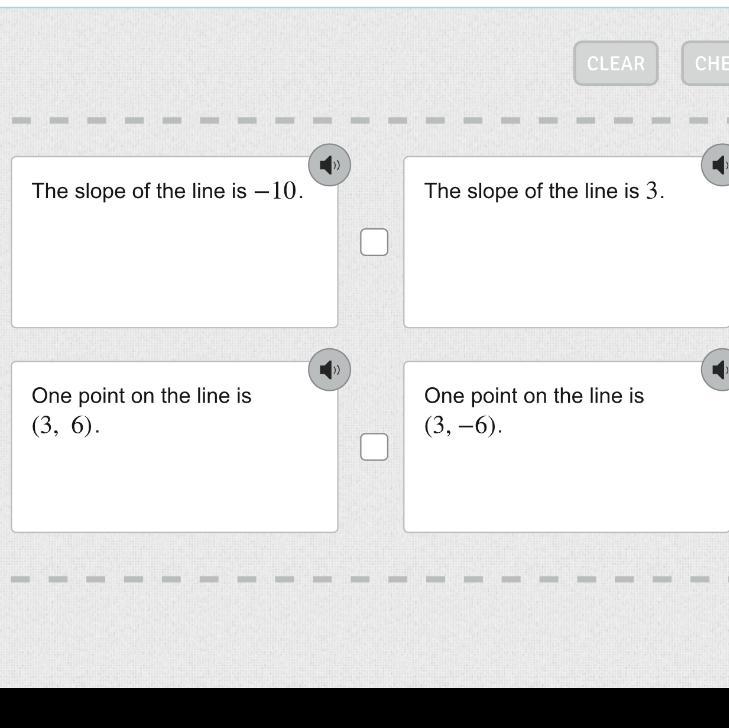The image size is (729, 728).
Task: Tick the checkbox between the two slope cards
Action: [374, 242]
